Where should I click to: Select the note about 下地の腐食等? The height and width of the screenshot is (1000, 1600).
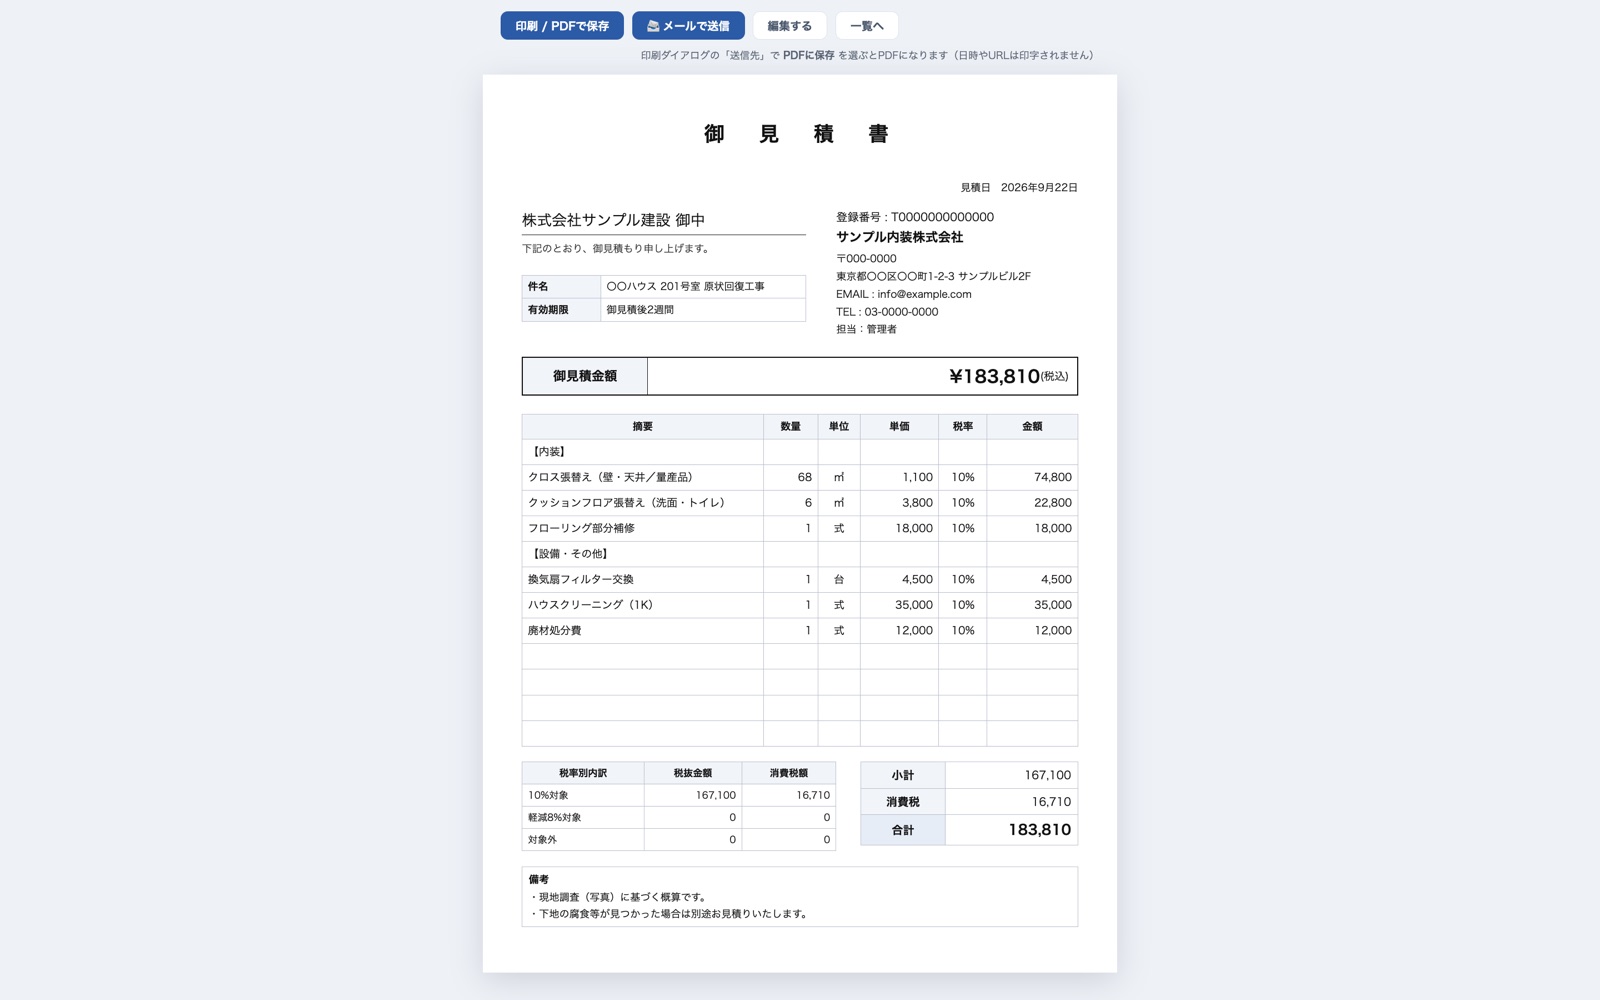click(669, 914)
